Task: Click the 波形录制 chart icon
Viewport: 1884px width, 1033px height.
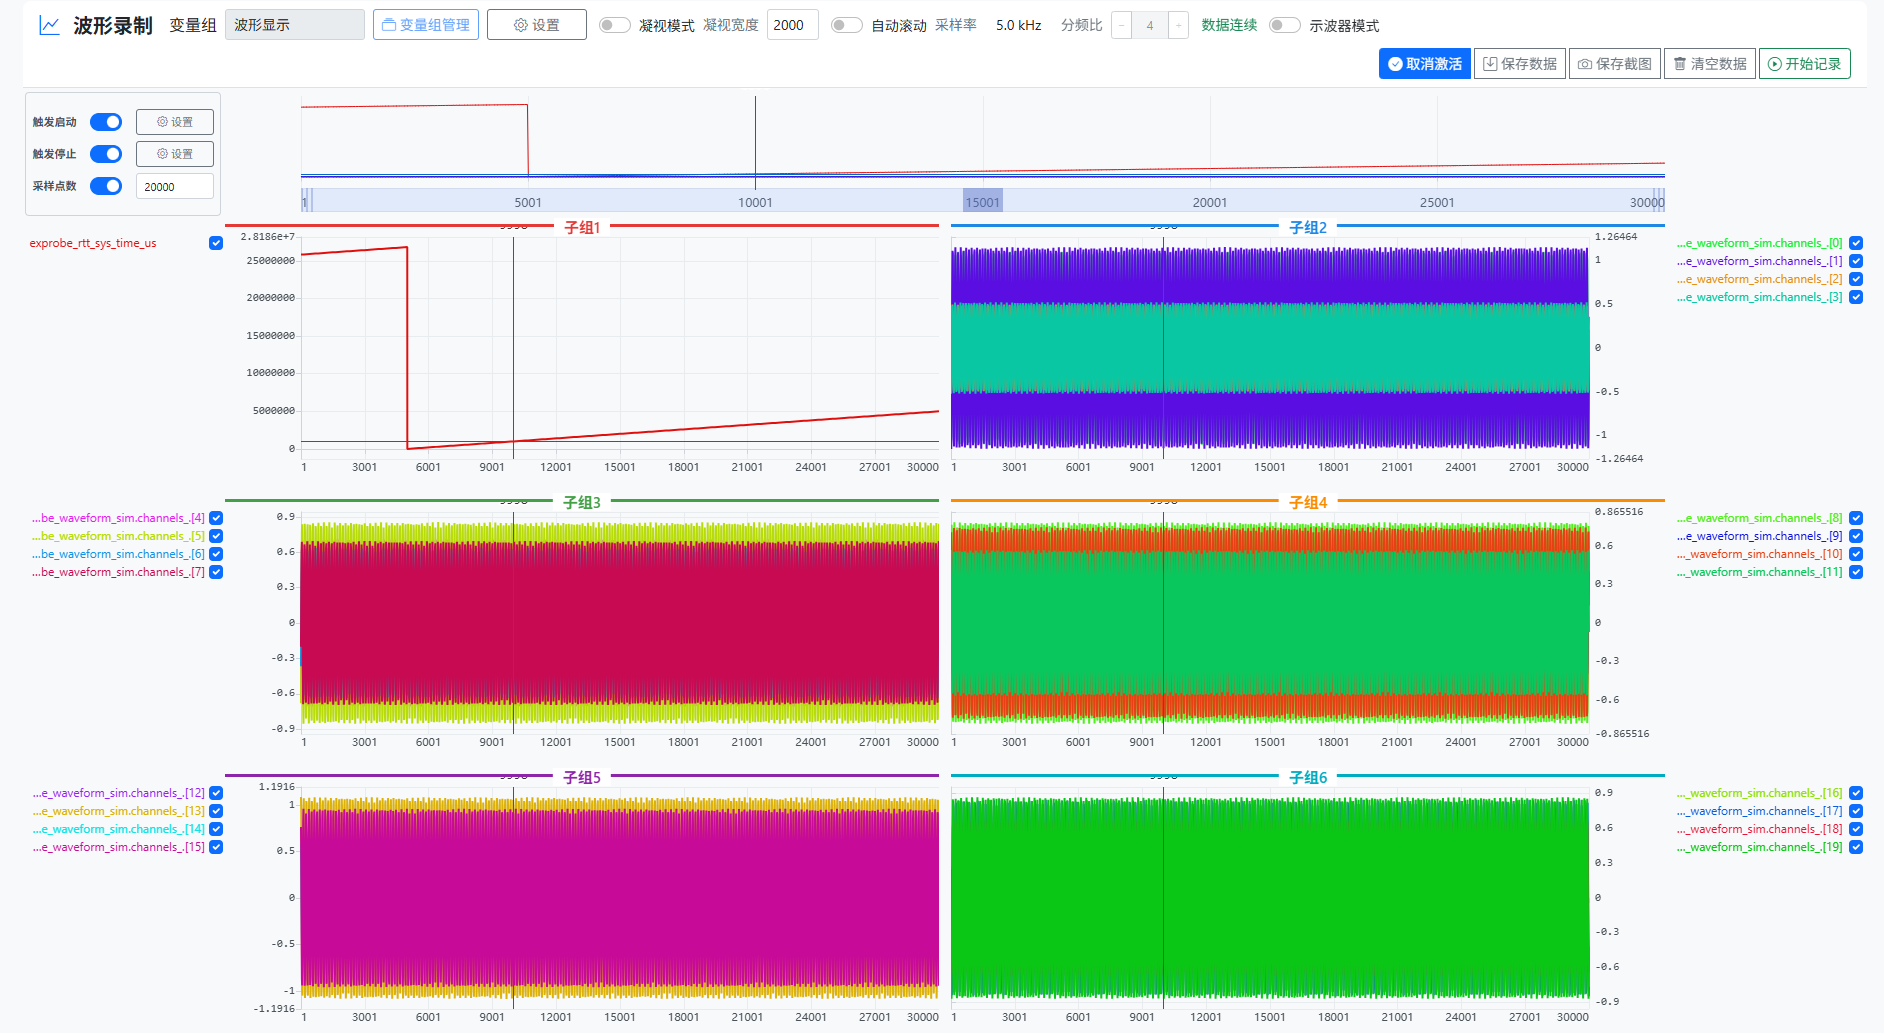Action: tap(49, 25)
